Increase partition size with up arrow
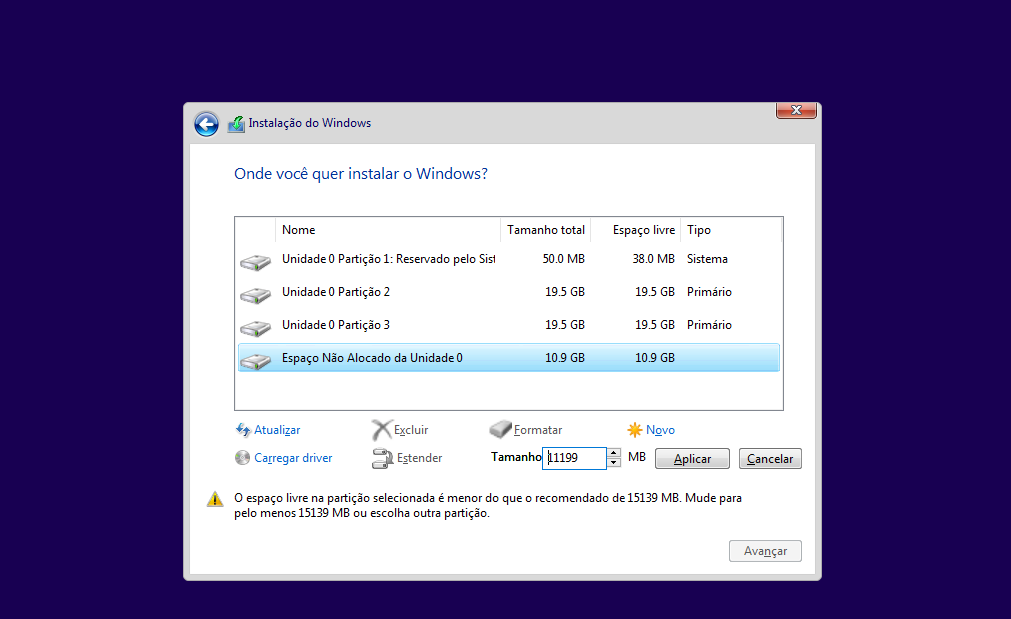Viewport: 1011px width, 619px height. [614, 453]
